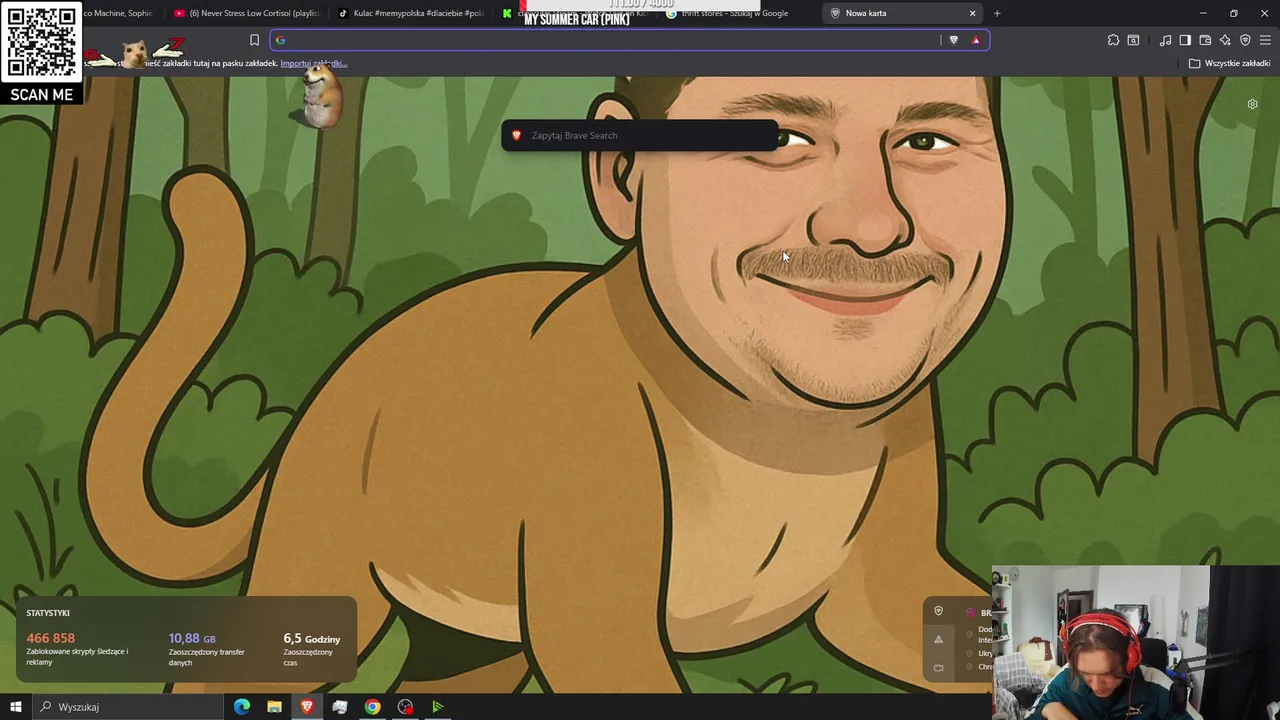Open the Extensions puzzle icon
Screen dimensions: 1280x720
click(1113, 40)
